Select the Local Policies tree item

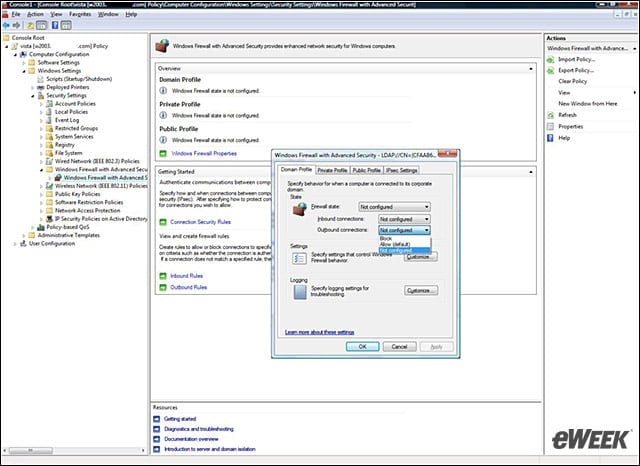[71, 112]
